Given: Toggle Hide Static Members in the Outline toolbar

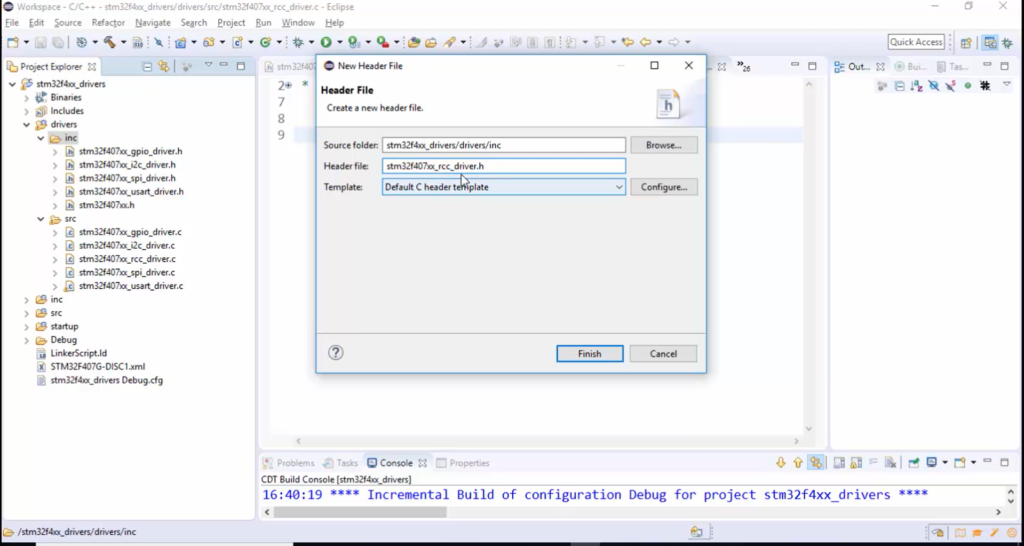Looking at the screenshot, I should [950, 86].
